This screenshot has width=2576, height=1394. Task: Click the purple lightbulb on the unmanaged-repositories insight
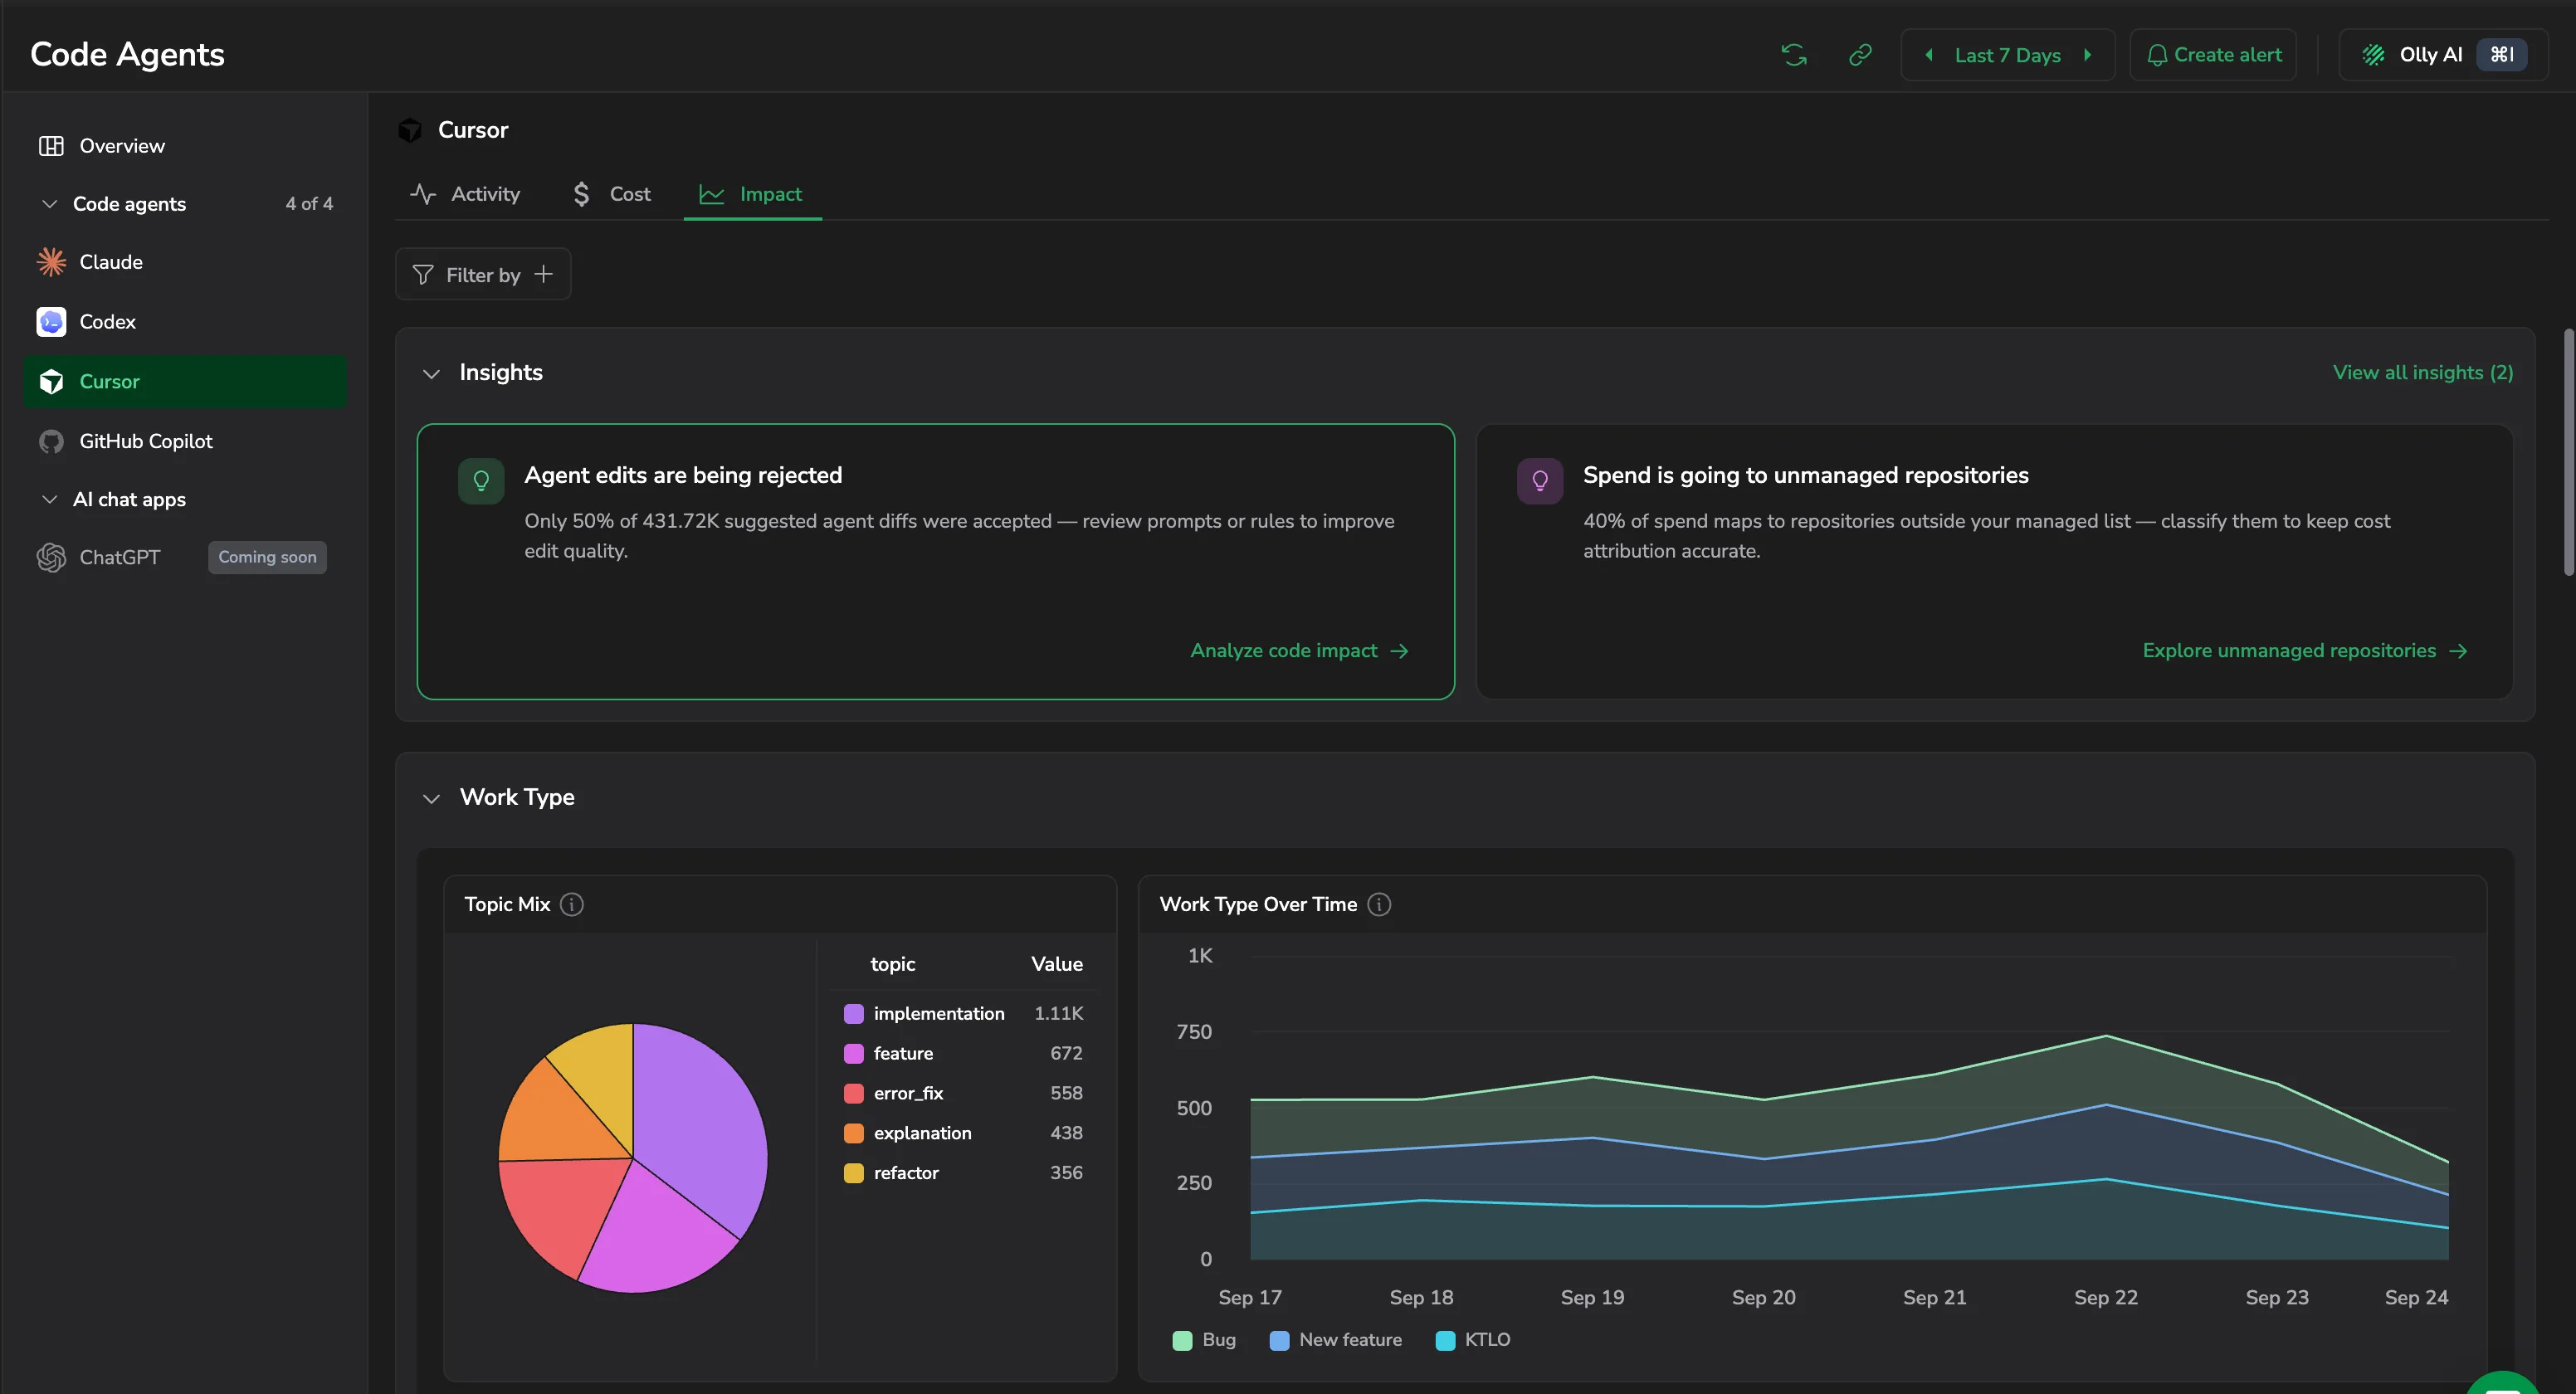pos(1540,481)
